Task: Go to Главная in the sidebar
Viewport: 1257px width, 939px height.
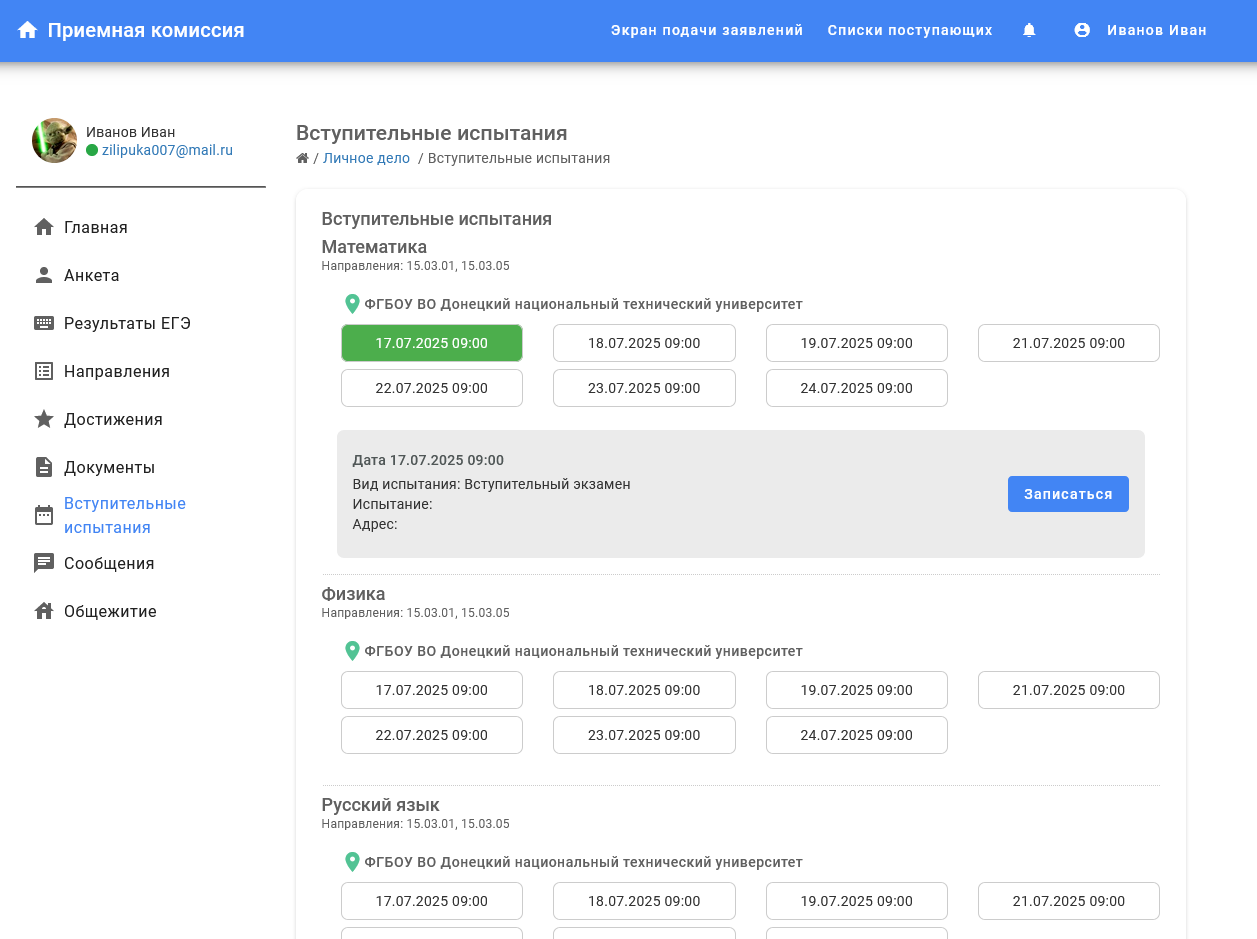Action: [x=96, y=227]
